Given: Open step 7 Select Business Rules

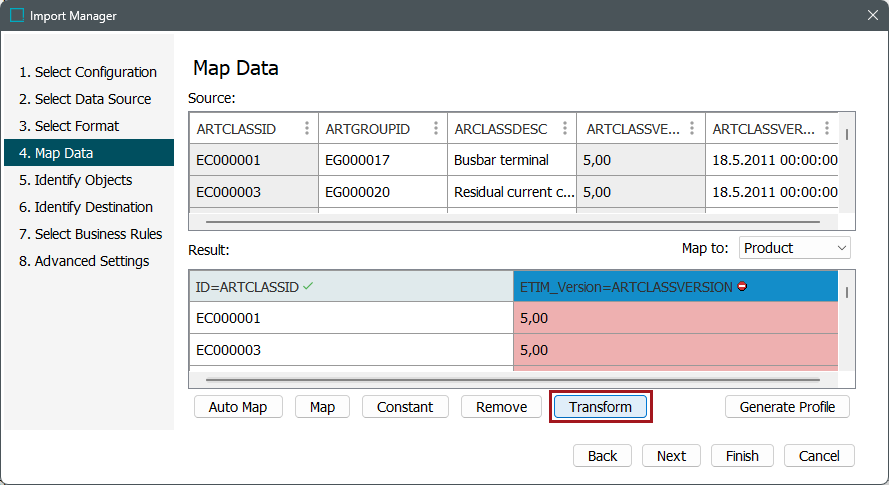Looking at the screenshot, I should 98,234.
